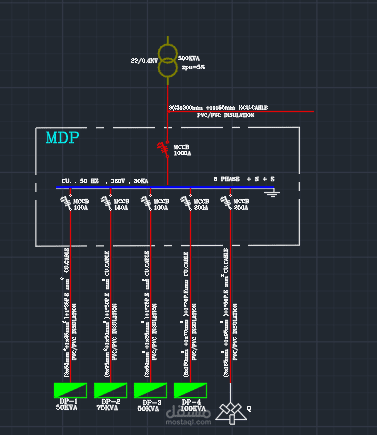The width and height of the screenshot is (377, 435).
Task: Select the MCCB symbol feeding DP-2
Action: (107, 203)
